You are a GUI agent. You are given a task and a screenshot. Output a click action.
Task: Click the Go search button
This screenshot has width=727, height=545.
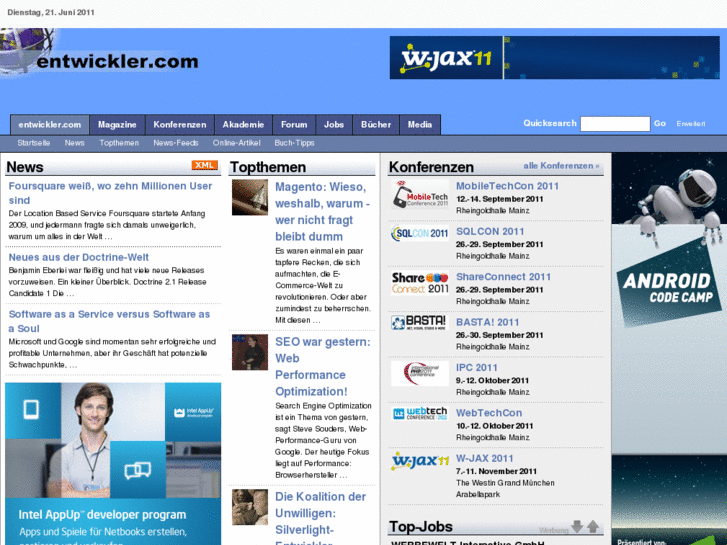[x=660, y=123]
